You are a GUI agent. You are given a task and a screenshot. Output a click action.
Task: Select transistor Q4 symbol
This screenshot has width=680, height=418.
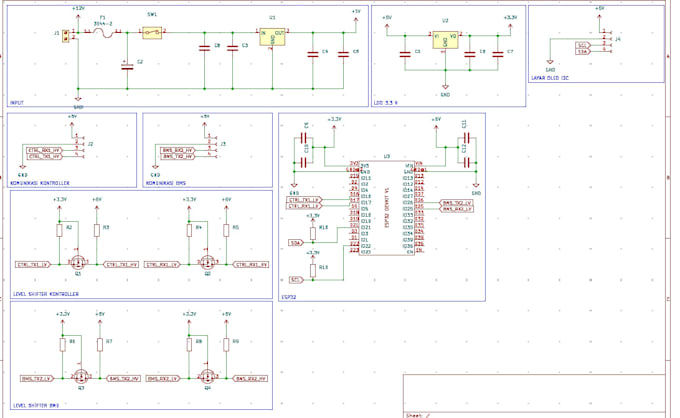coord(207,376)
